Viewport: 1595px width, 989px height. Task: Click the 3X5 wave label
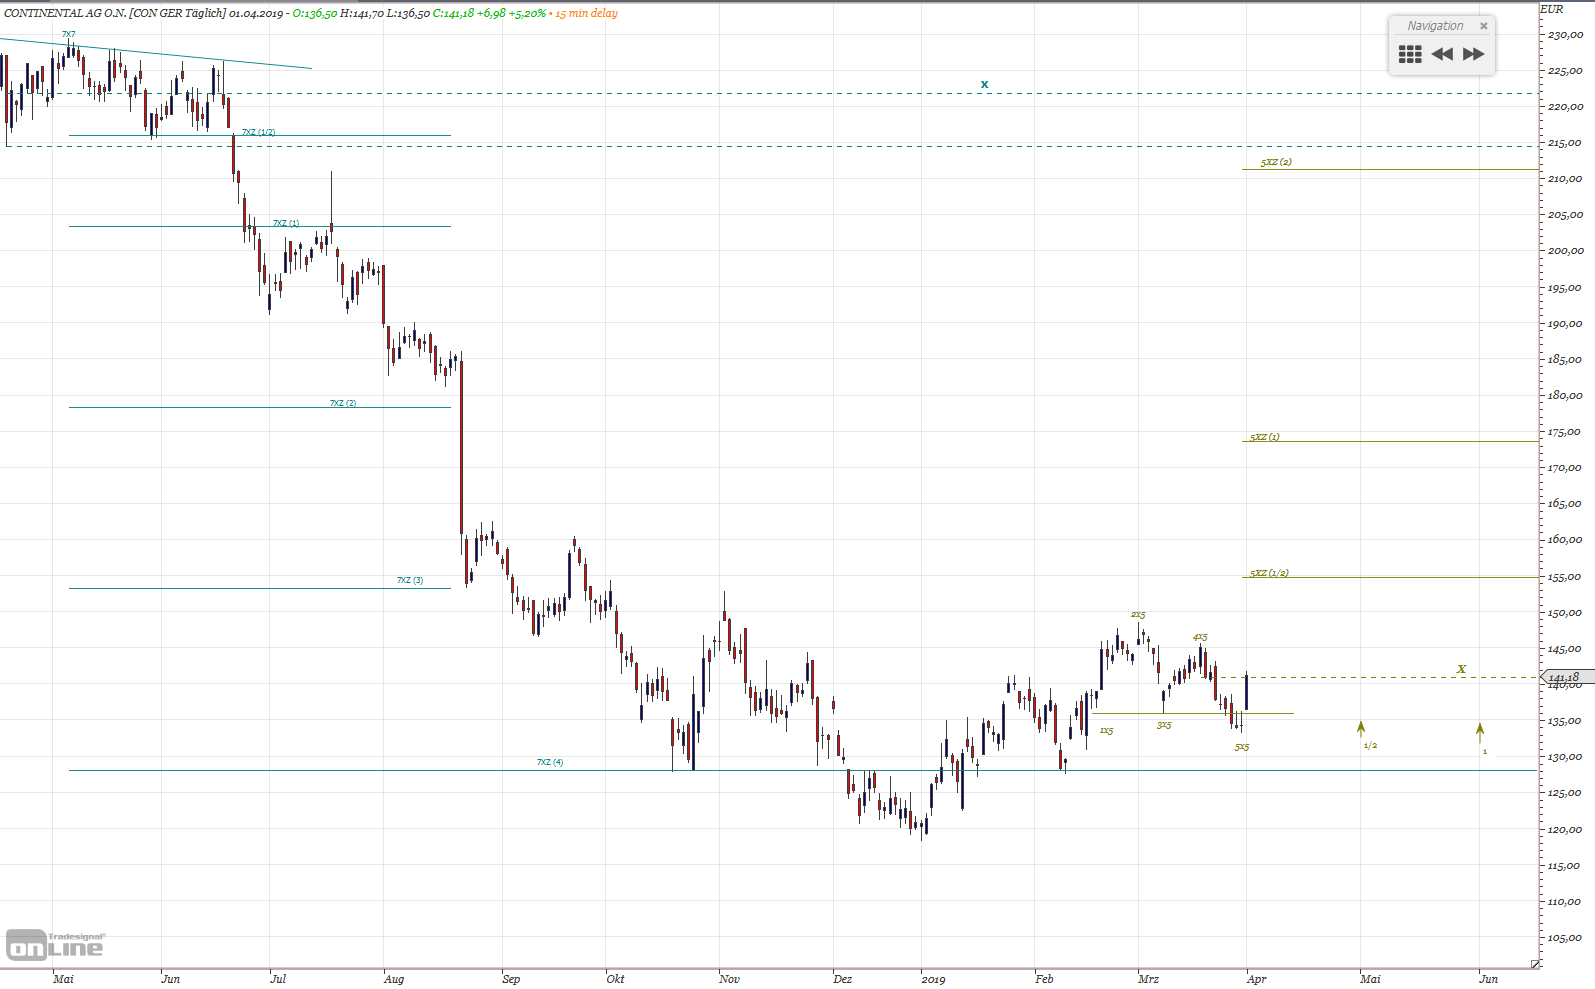point(1164,725)
